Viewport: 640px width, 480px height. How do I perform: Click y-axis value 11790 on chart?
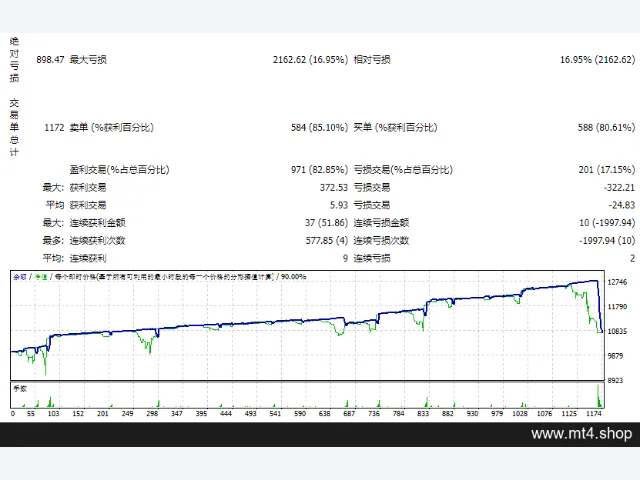(617, 307)
